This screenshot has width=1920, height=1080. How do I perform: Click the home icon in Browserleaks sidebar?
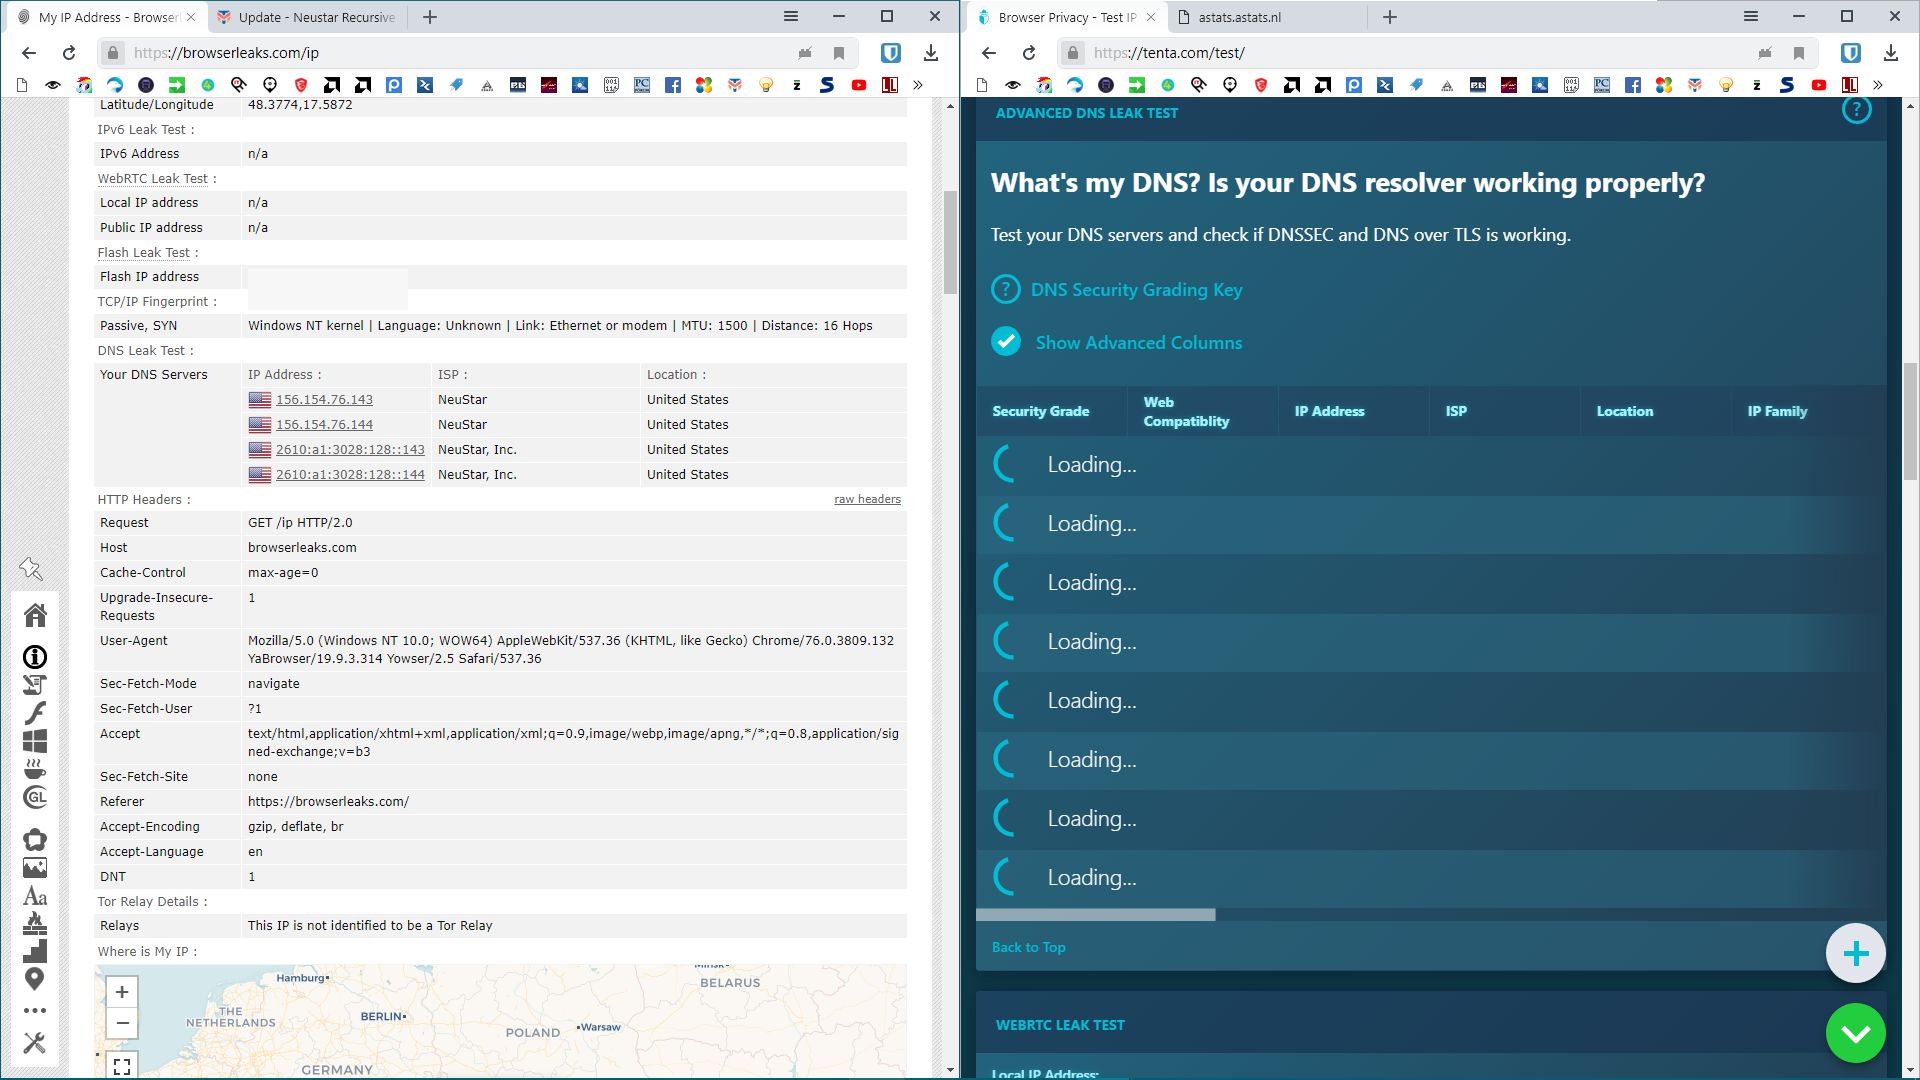(x=35, y=615)
